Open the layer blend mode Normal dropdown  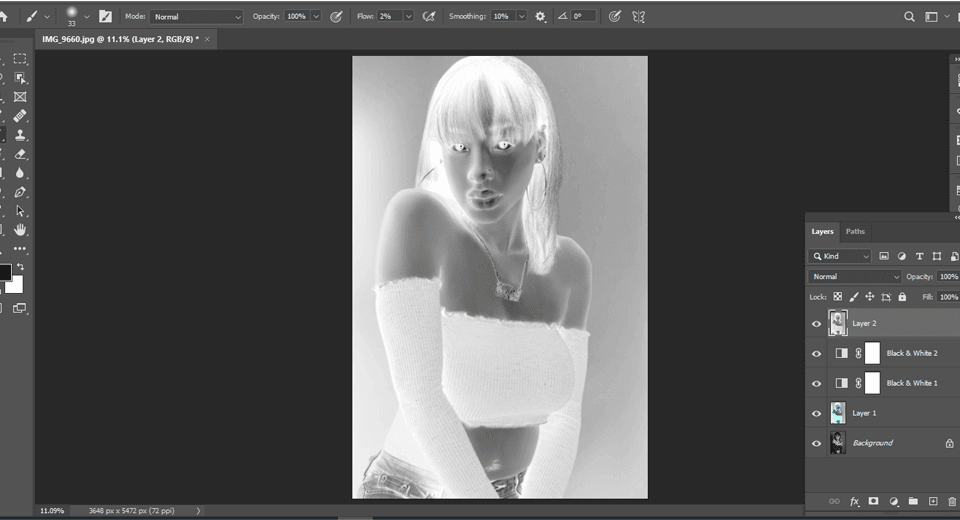point(855,276)
